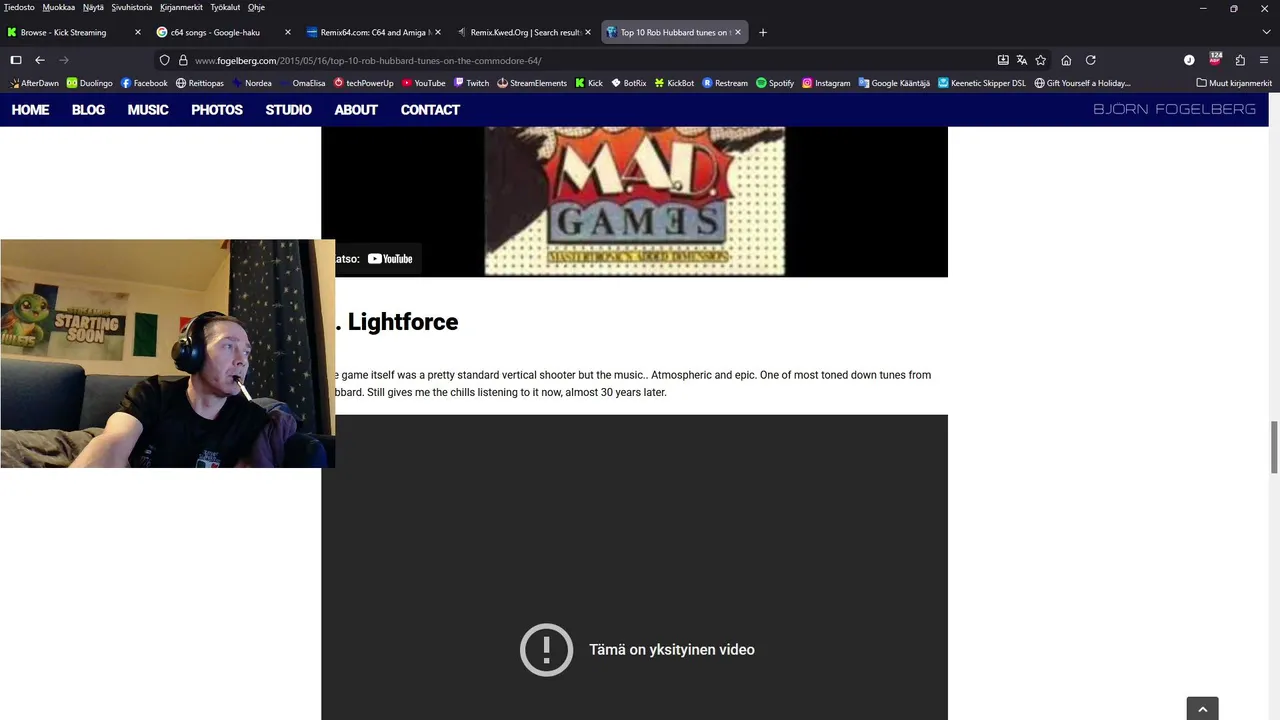The height and width of the screenshot is (720, 1280).
Task: Open the Työkalut menu
Action: click(x=225, y=7)
